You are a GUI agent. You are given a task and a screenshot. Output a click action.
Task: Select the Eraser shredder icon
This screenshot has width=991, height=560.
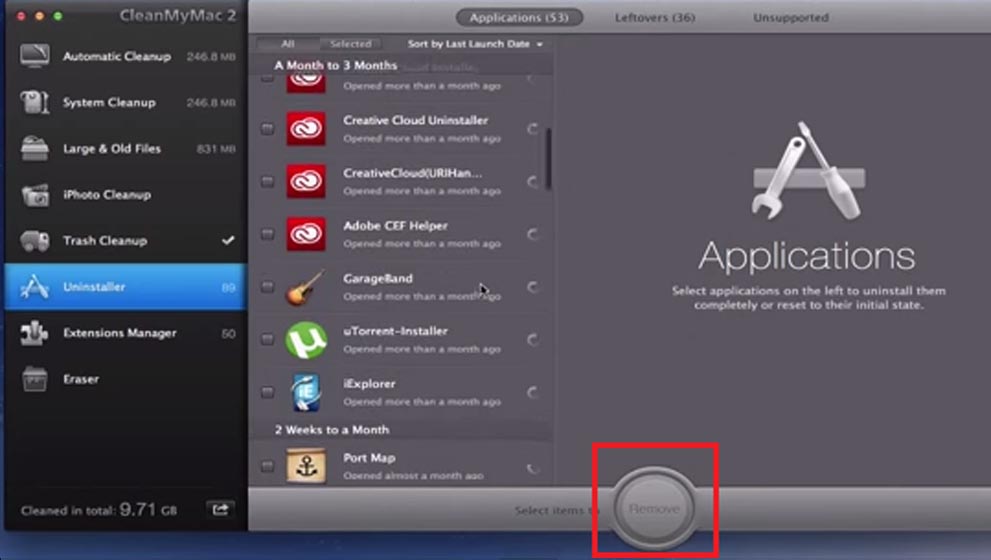tap(34, 379)
